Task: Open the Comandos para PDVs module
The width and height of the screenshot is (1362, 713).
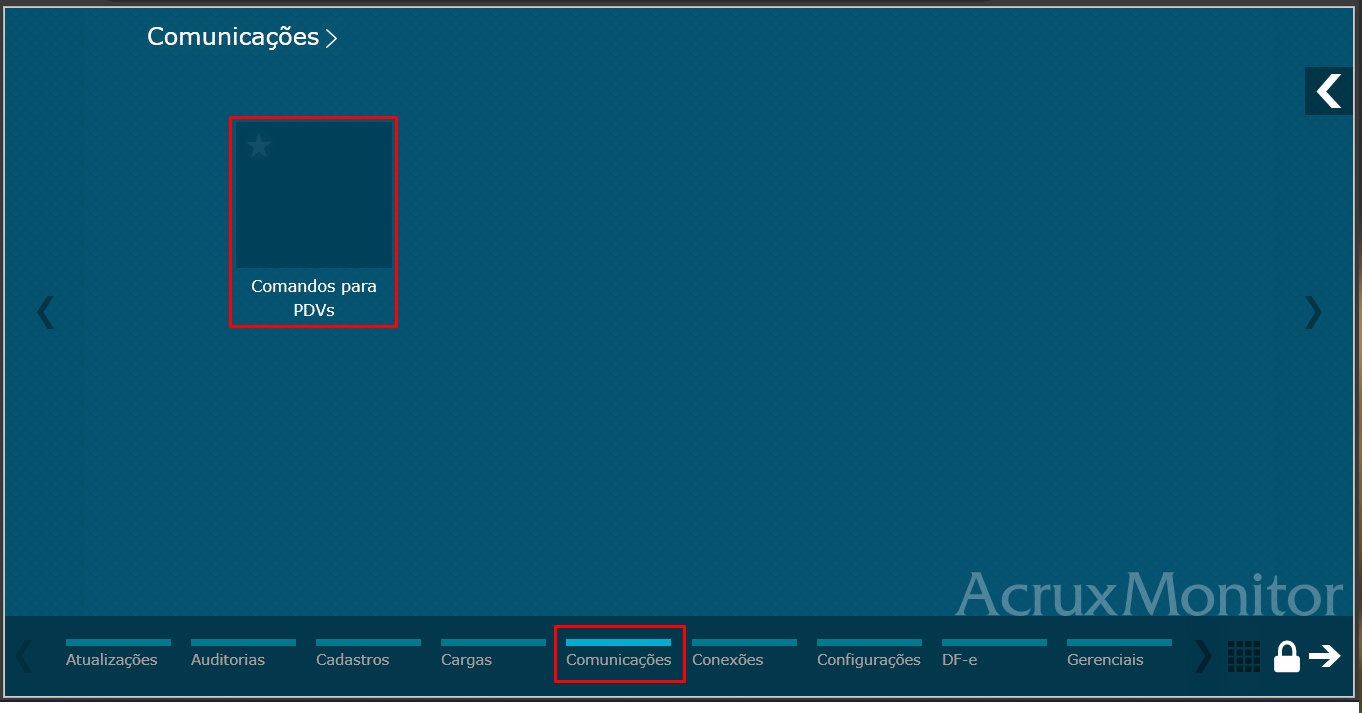Action: tap(313, 193)
